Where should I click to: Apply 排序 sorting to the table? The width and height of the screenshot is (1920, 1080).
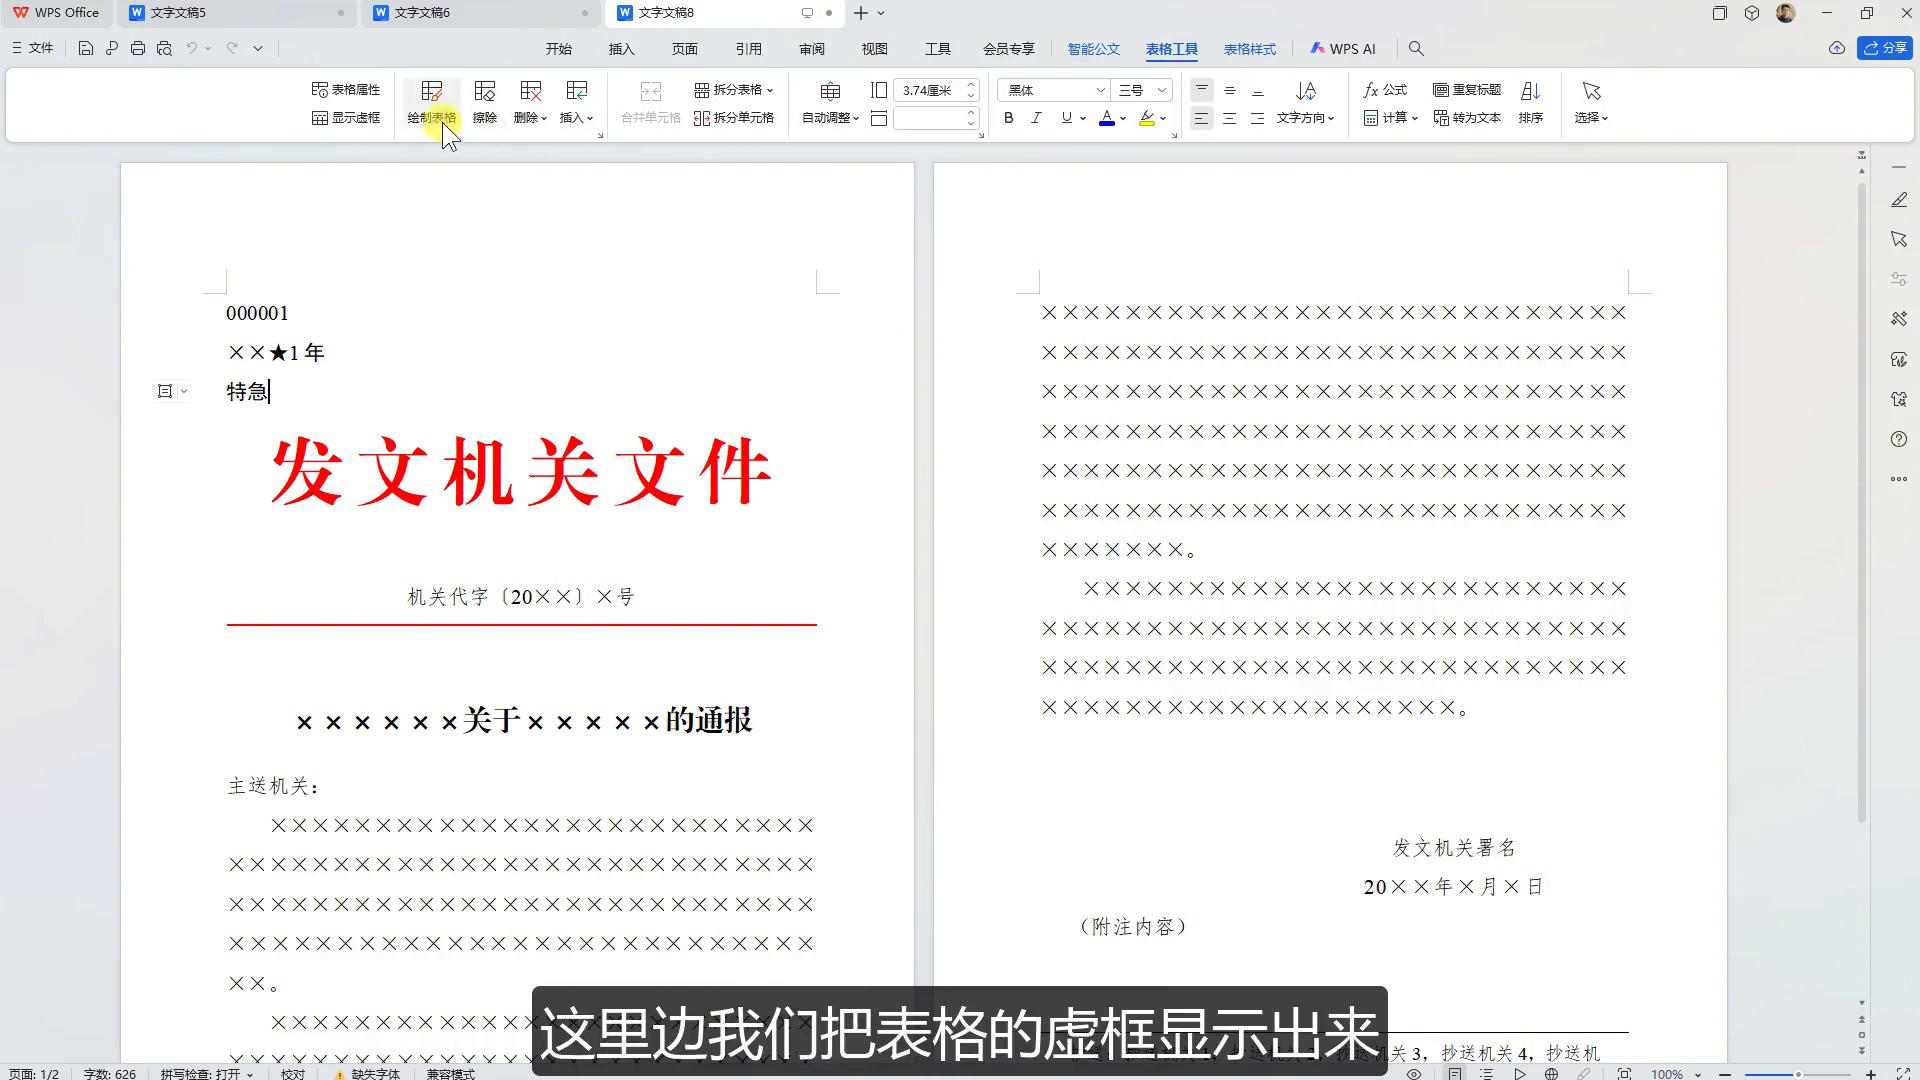tap(1531, 103)
